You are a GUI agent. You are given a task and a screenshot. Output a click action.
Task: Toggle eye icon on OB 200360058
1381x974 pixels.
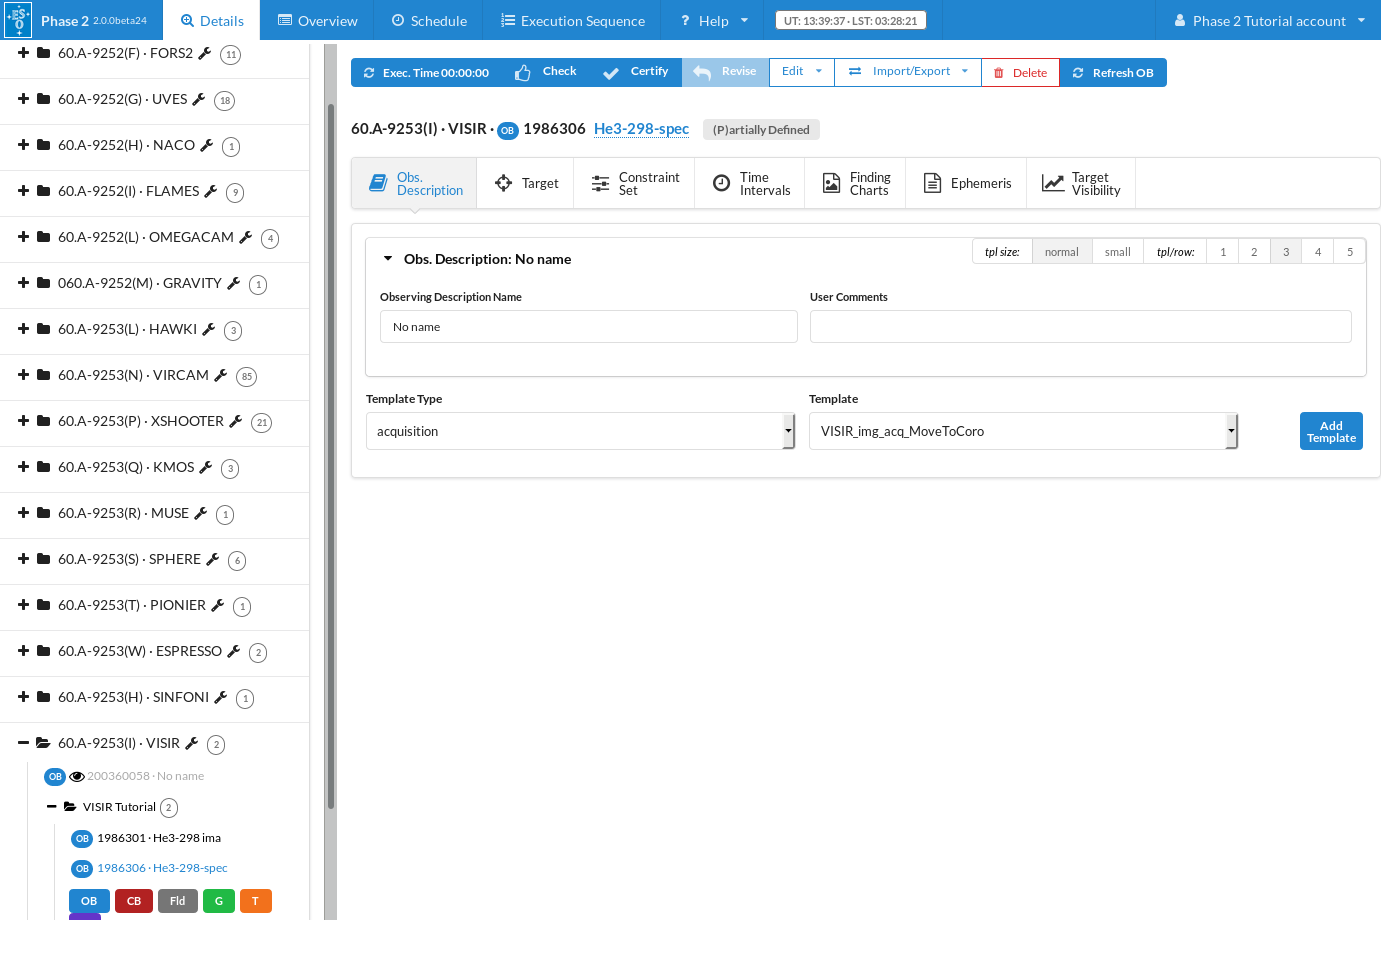click(77, 777)
